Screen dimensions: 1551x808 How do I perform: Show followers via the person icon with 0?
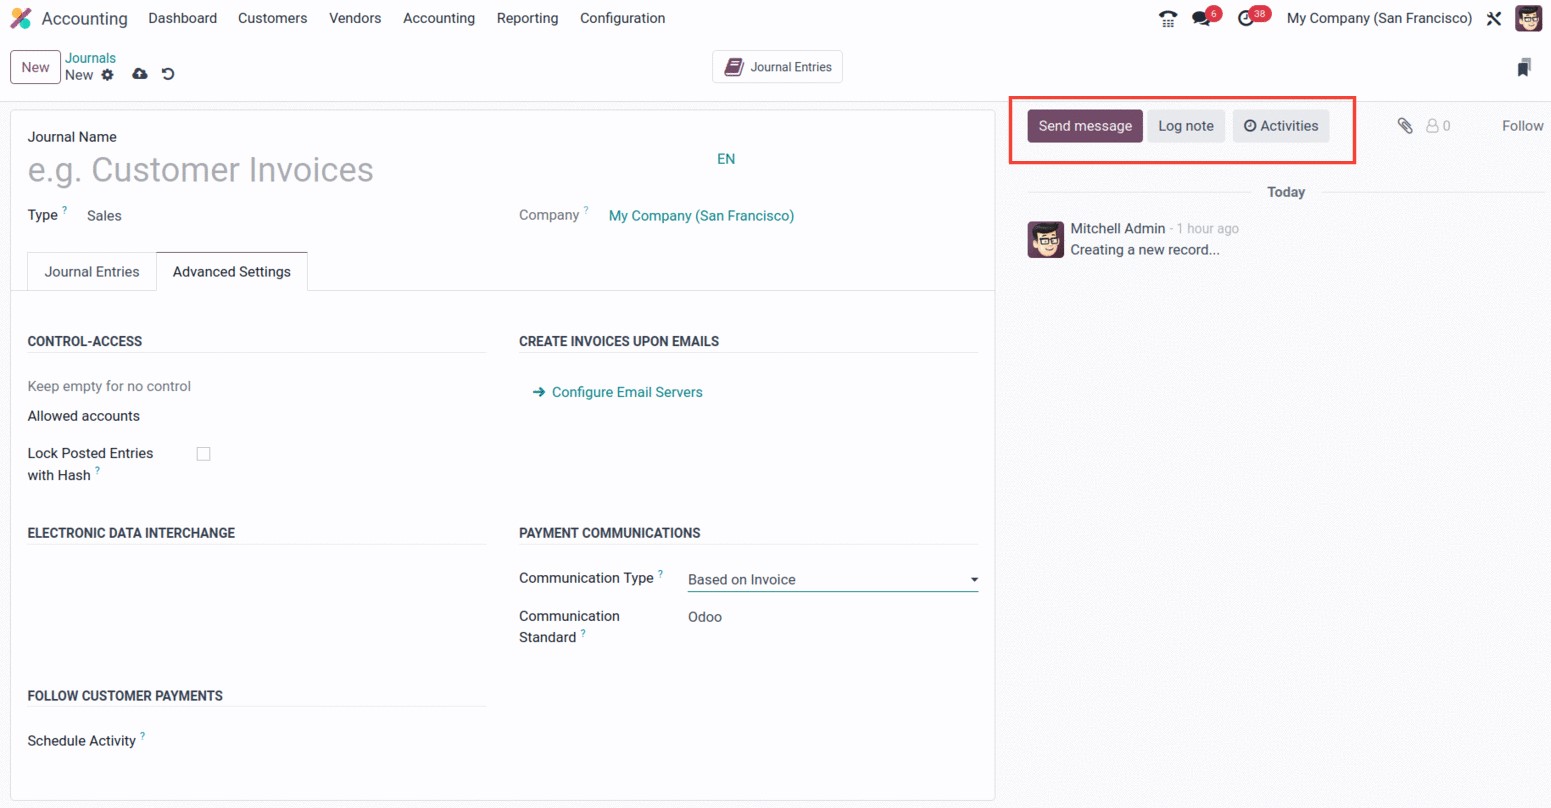click(x=1438, y=126)
